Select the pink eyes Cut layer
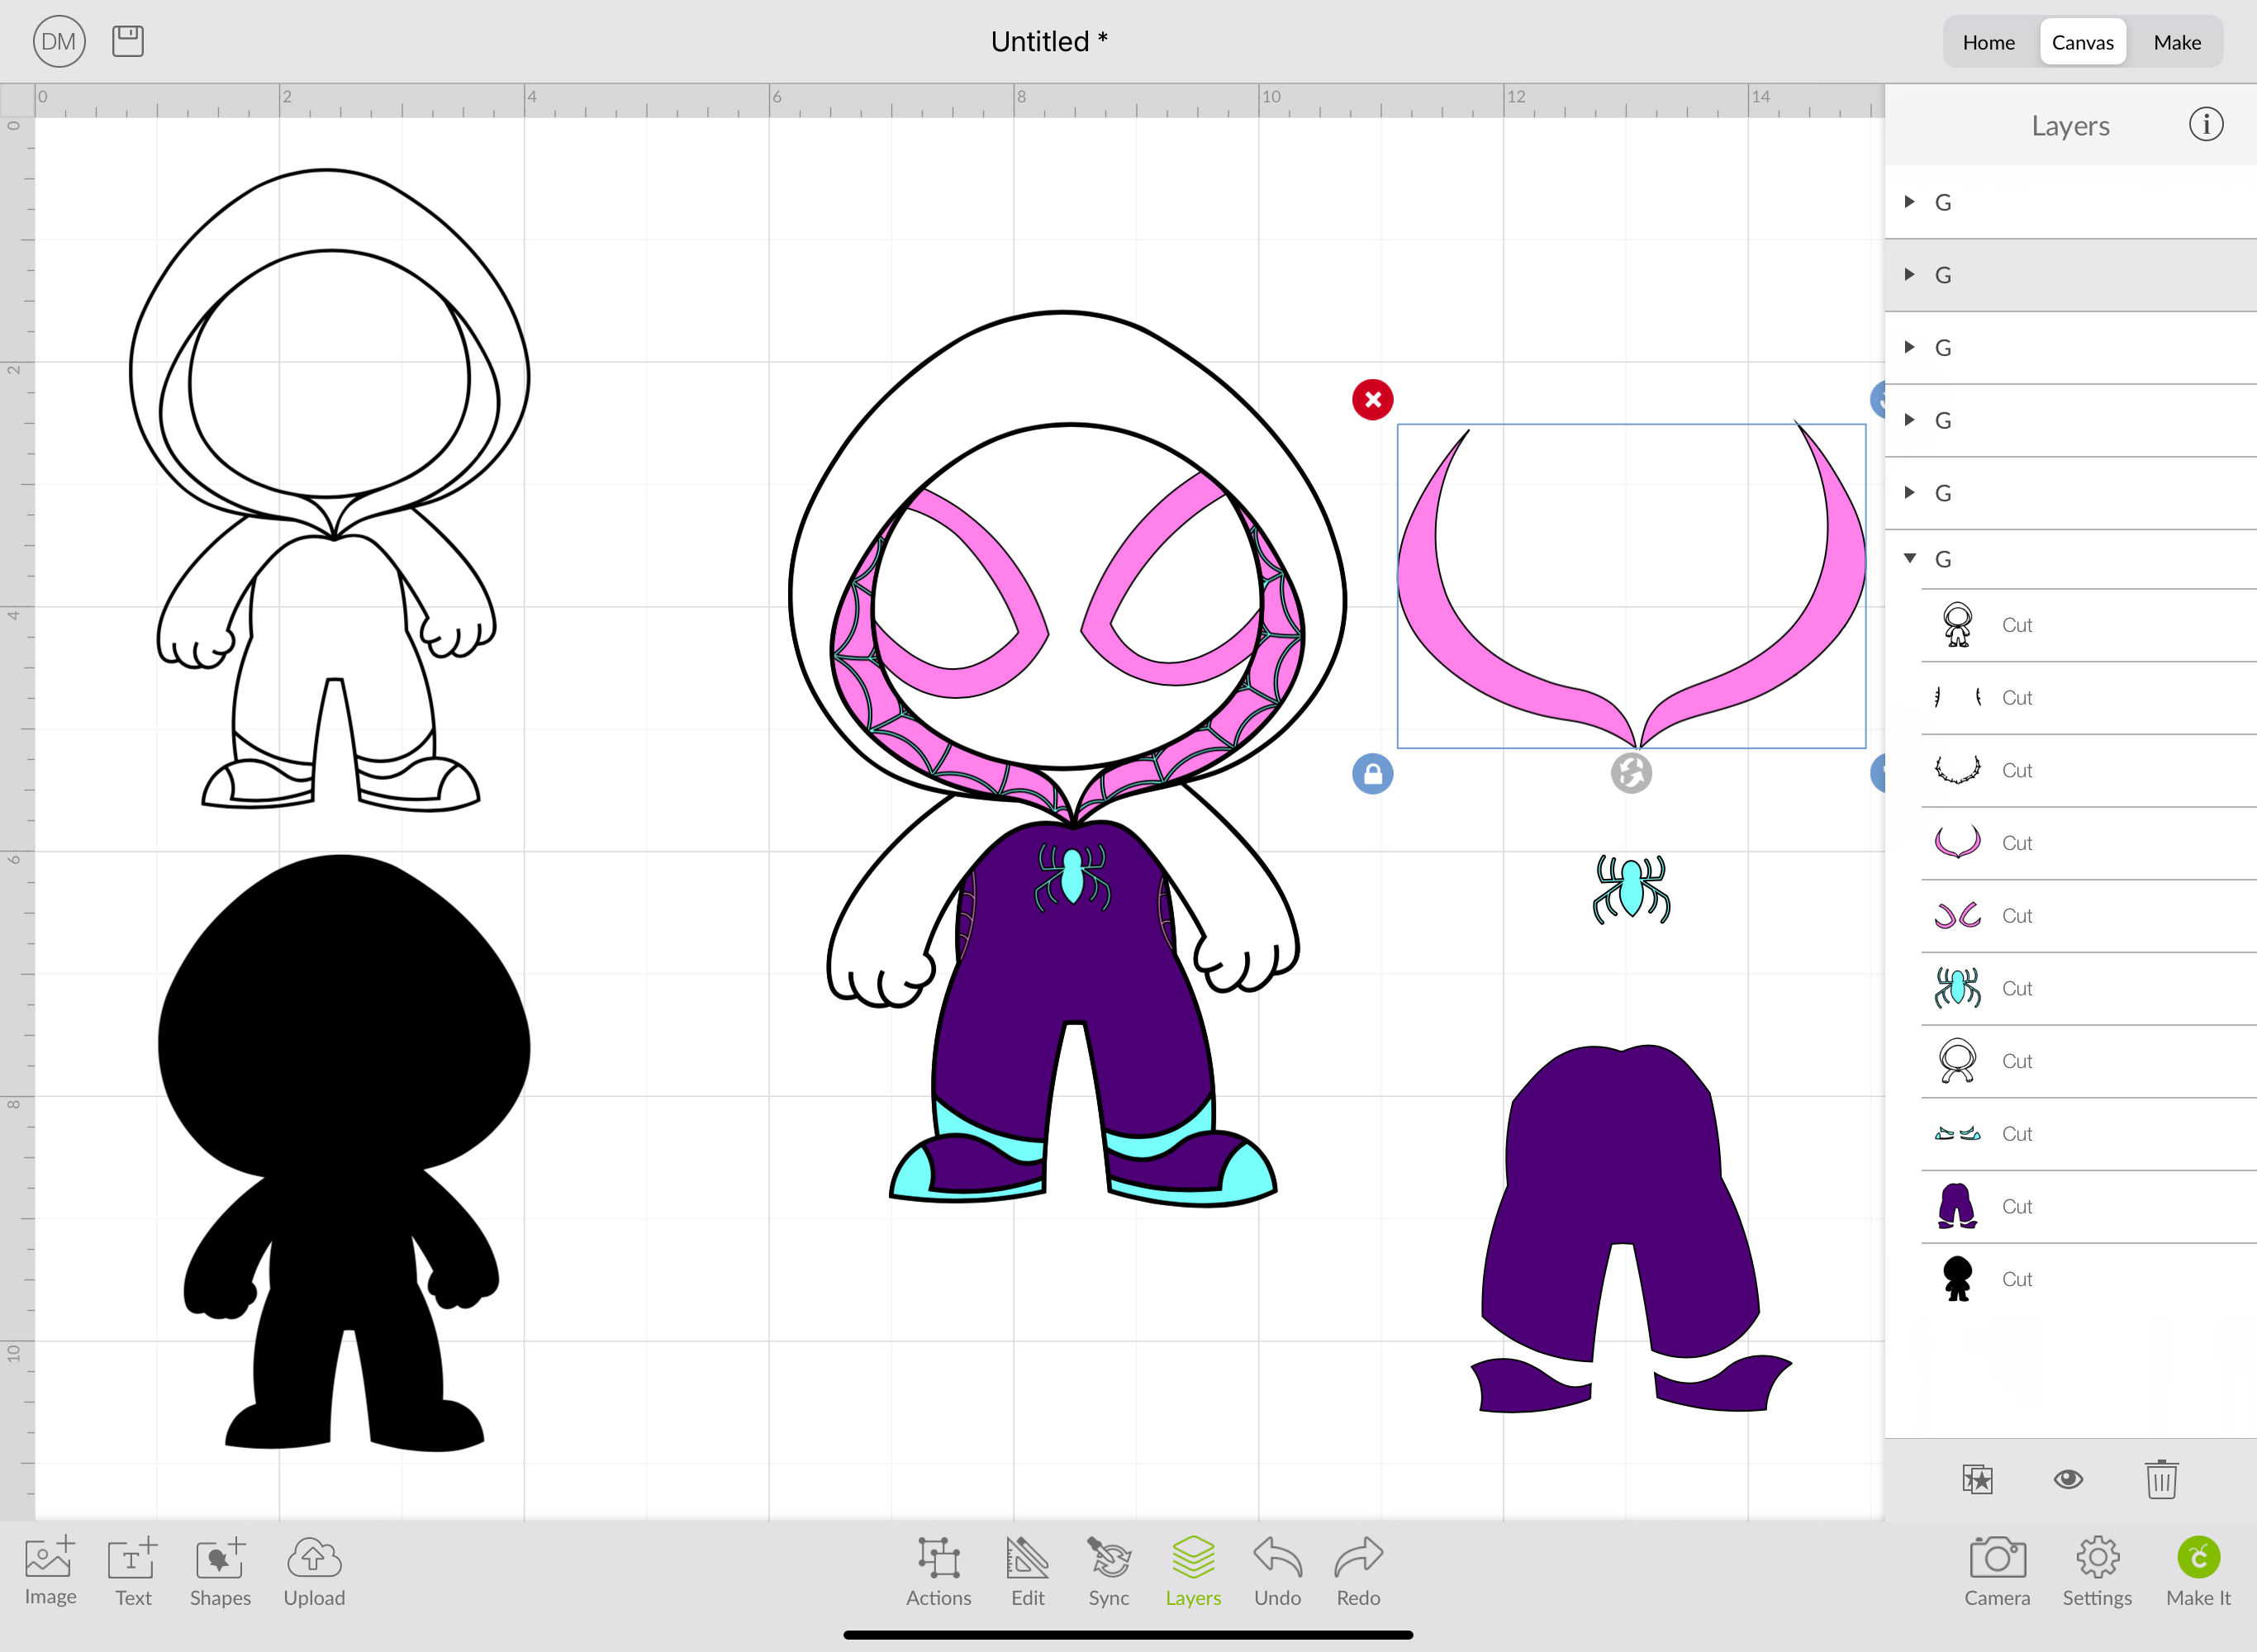Viewport: 2257px width, 1652px height. [2088, 916]
